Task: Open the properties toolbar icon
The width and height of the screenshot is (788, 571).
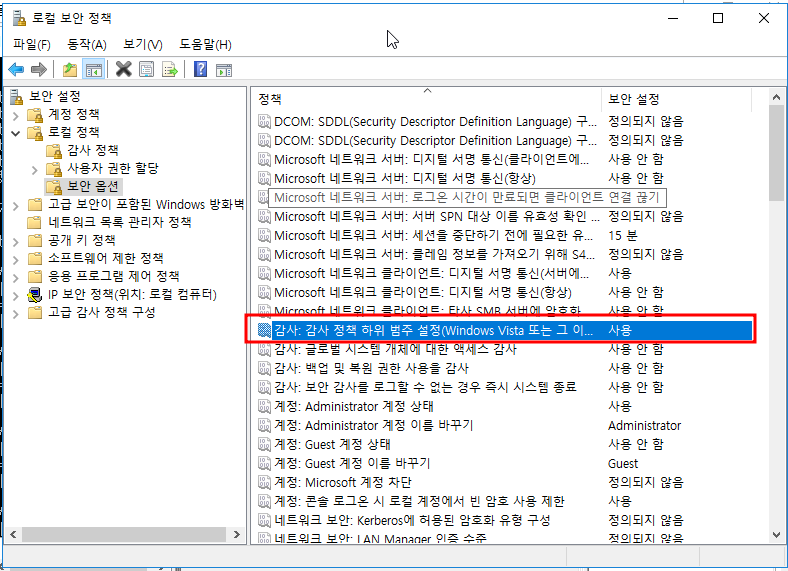Action: pyautogui.click(x=146, y=69)
